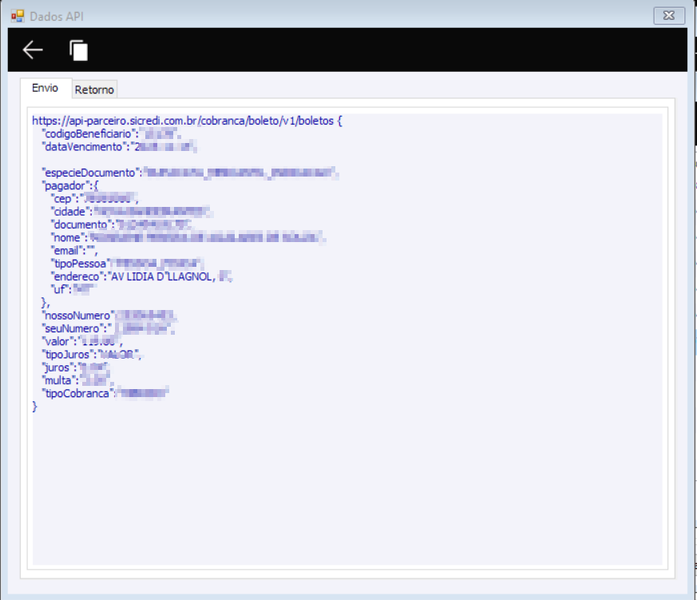Click the "tipoPessoa" field line
697x600 pixels.
(x=127, y=264)
